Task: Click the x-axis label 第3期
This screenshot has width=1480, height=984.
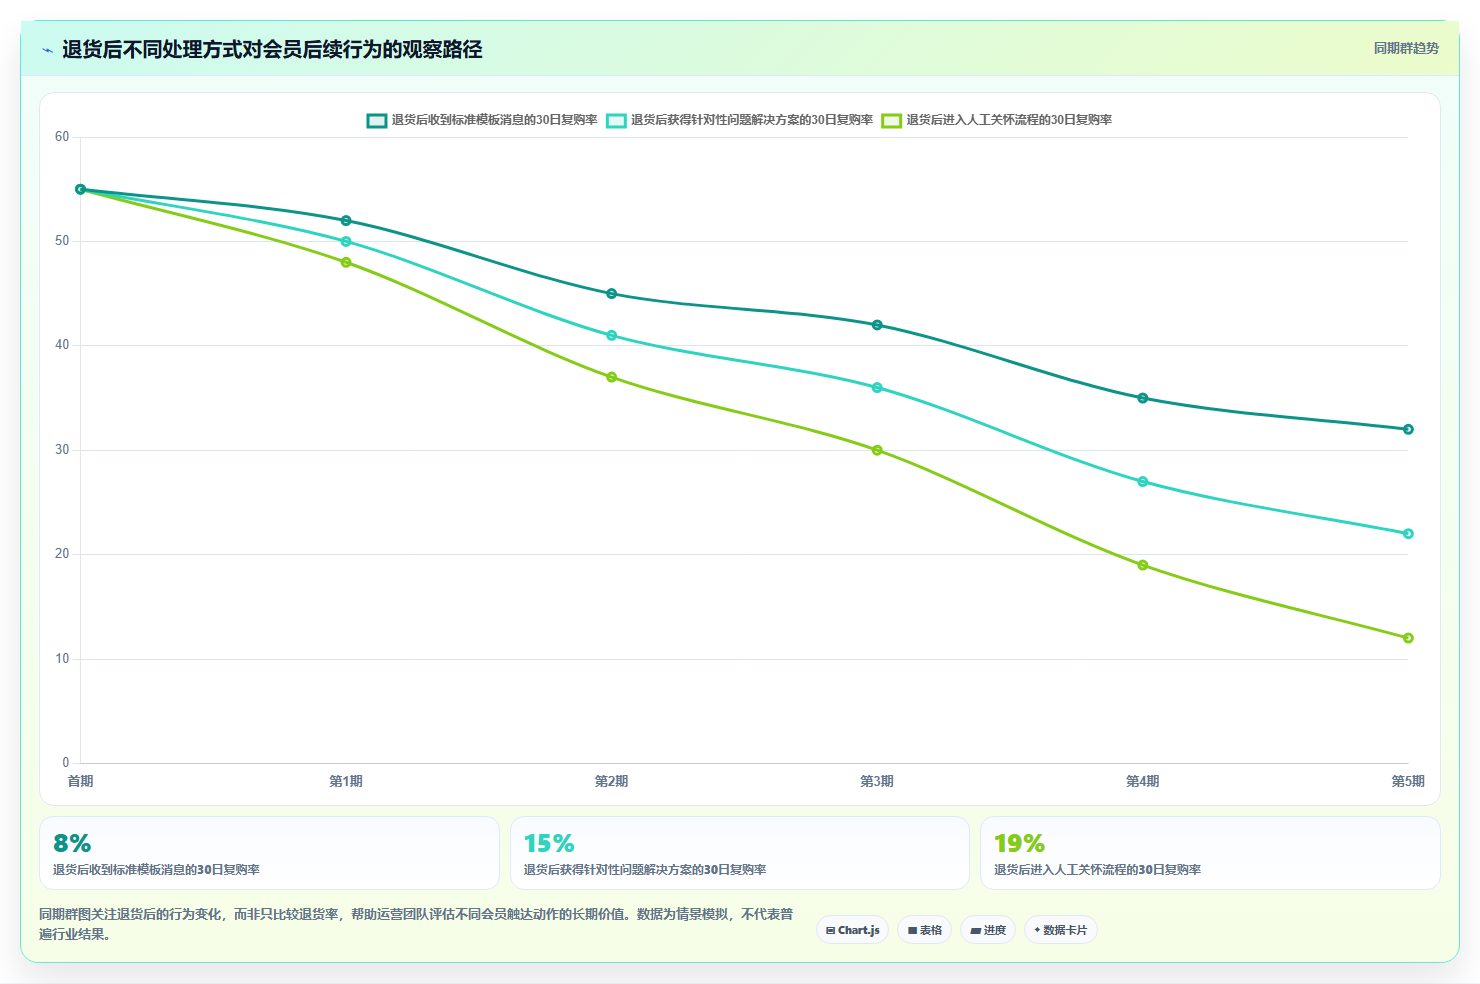Action: [877, 781]
